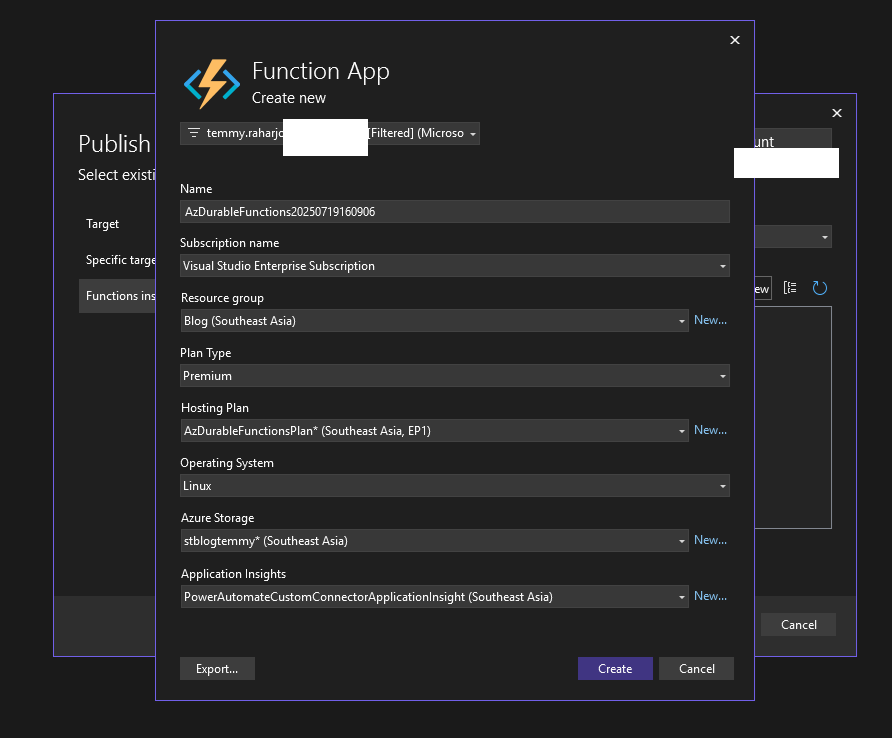892x738 pixels.
Task: Cancel the Function App dialog
Action: tap(696, 669)
